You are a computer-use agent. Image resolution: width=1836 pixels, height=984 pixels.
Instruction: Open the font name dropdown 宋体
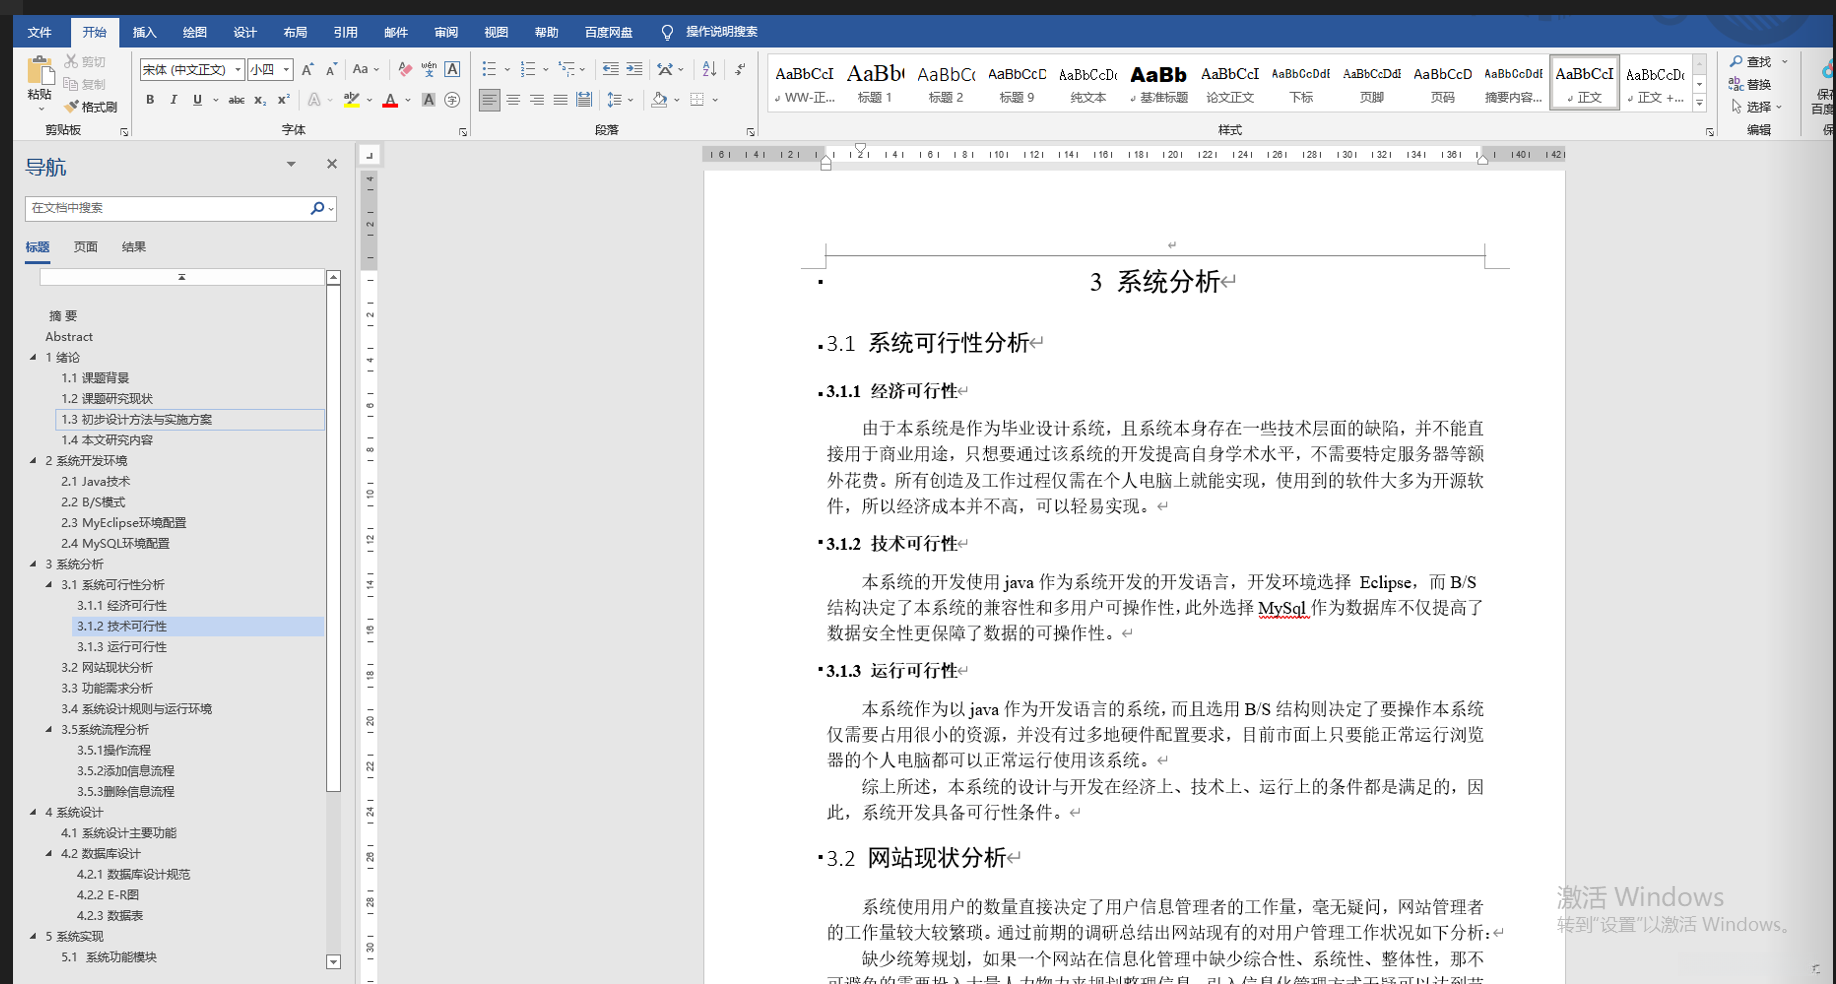(x=238, y=70)
